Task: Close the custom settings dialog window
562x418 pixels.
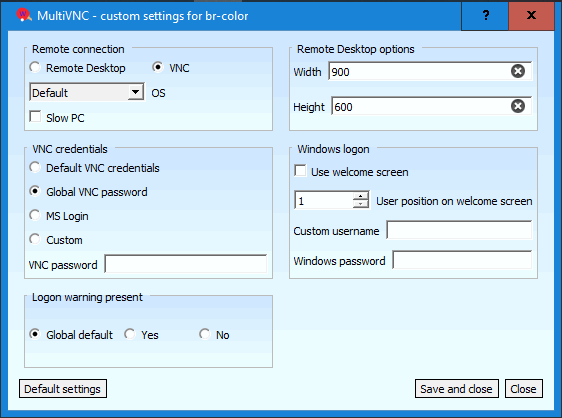Action: point(532,15)
